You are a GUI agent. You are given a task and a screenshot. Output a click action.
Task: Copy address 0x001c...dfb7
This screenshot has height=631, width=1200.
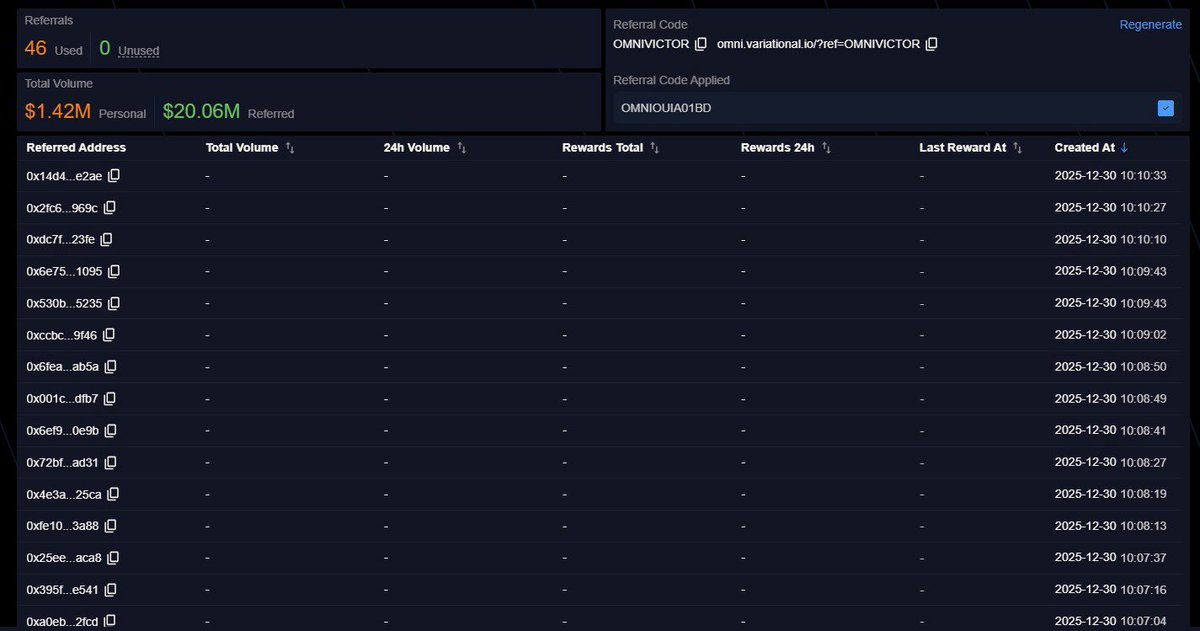click(x=110, y=398)
